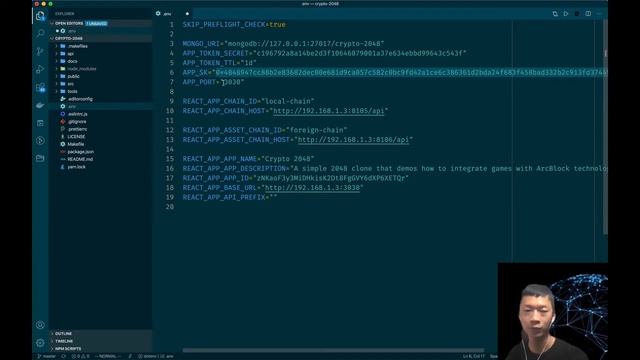The image size is (640, 360).
Task: Follow the REACT_APP_CHAIN_HOST URL link
Action: [329, 111]
